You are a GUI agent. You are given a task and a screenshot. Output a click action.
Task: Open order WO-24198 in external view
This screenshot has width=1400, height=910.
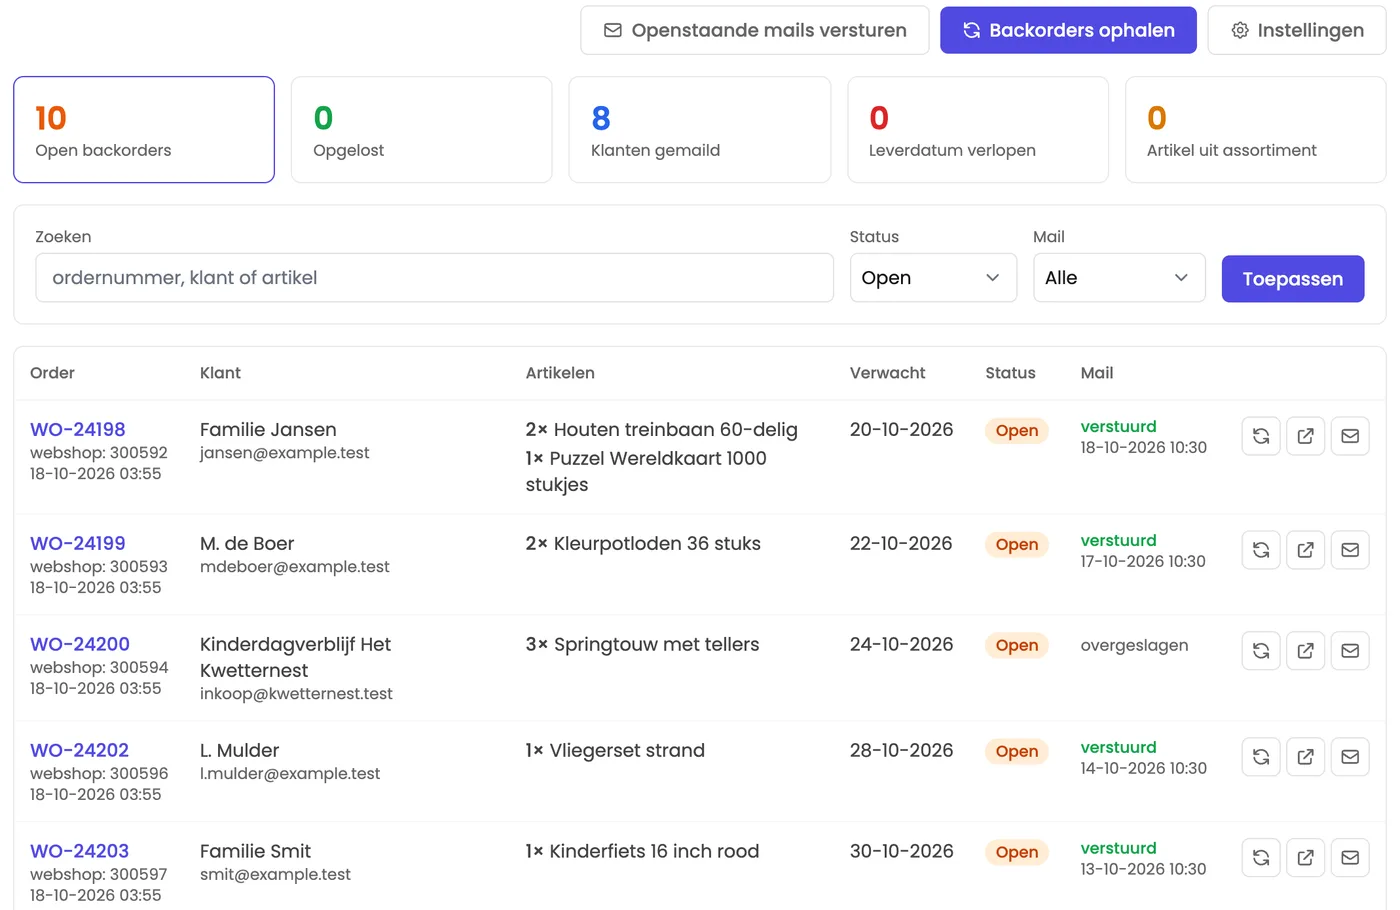click(x=1306, y=436)
